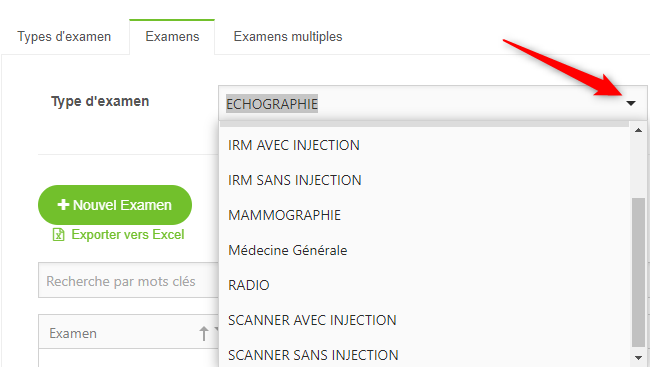This screenshot has height=367, width=650.
Task: Click the Exporter vers Excel link
Action: (128, 234)
